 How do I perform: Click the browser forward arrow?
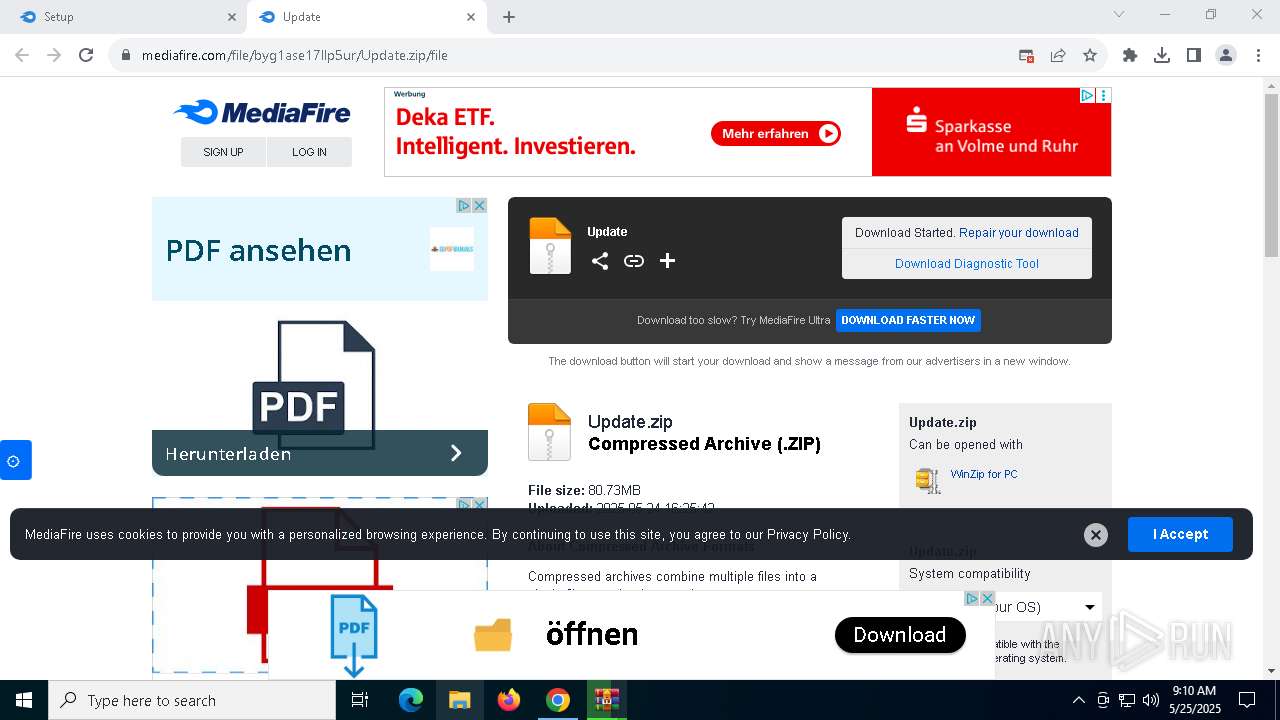pos(54,56)
